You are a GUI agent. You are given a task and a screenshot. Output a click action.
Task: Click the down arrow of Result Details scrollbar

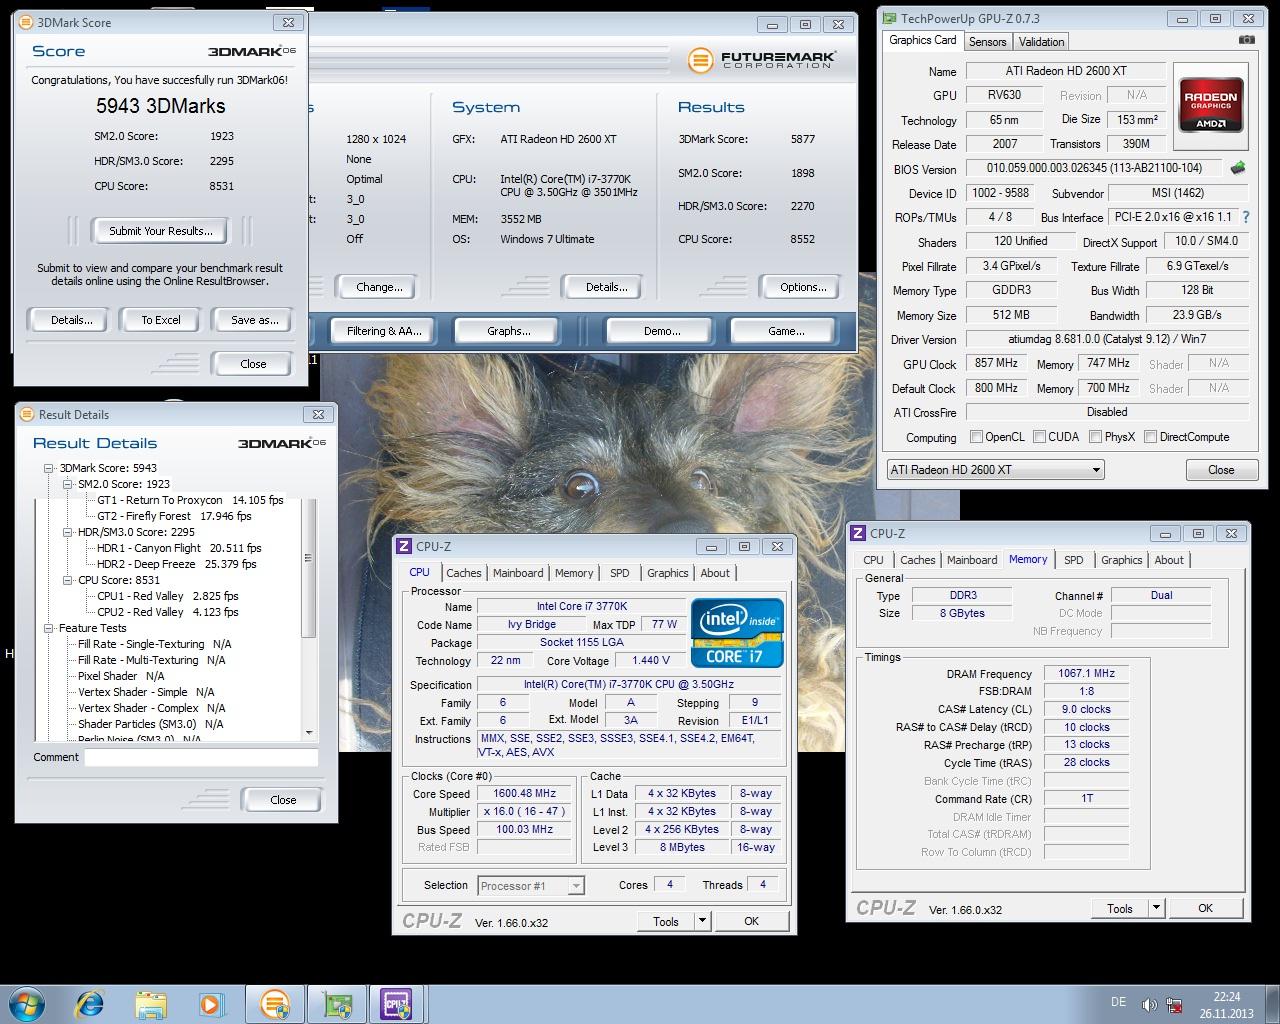pyautogui.click(x=309, y=732)
